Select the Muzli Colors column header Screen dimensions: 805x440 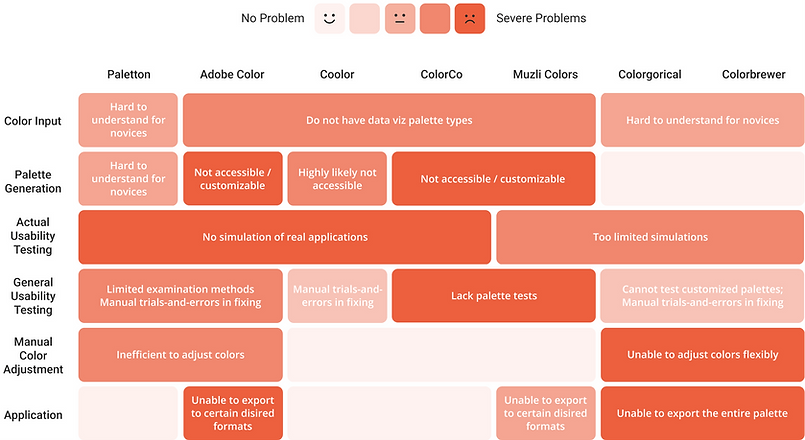(546, 75)
